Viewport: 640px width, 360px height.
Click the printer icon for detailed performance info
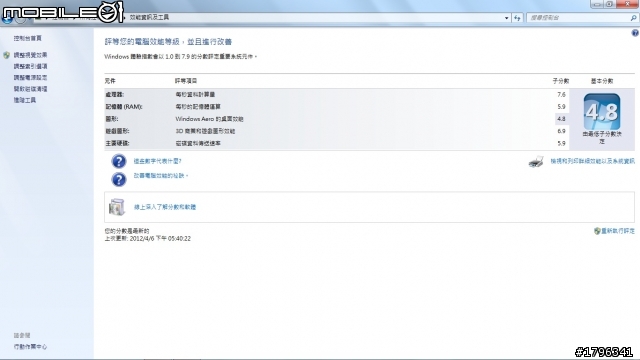point(536,162)
